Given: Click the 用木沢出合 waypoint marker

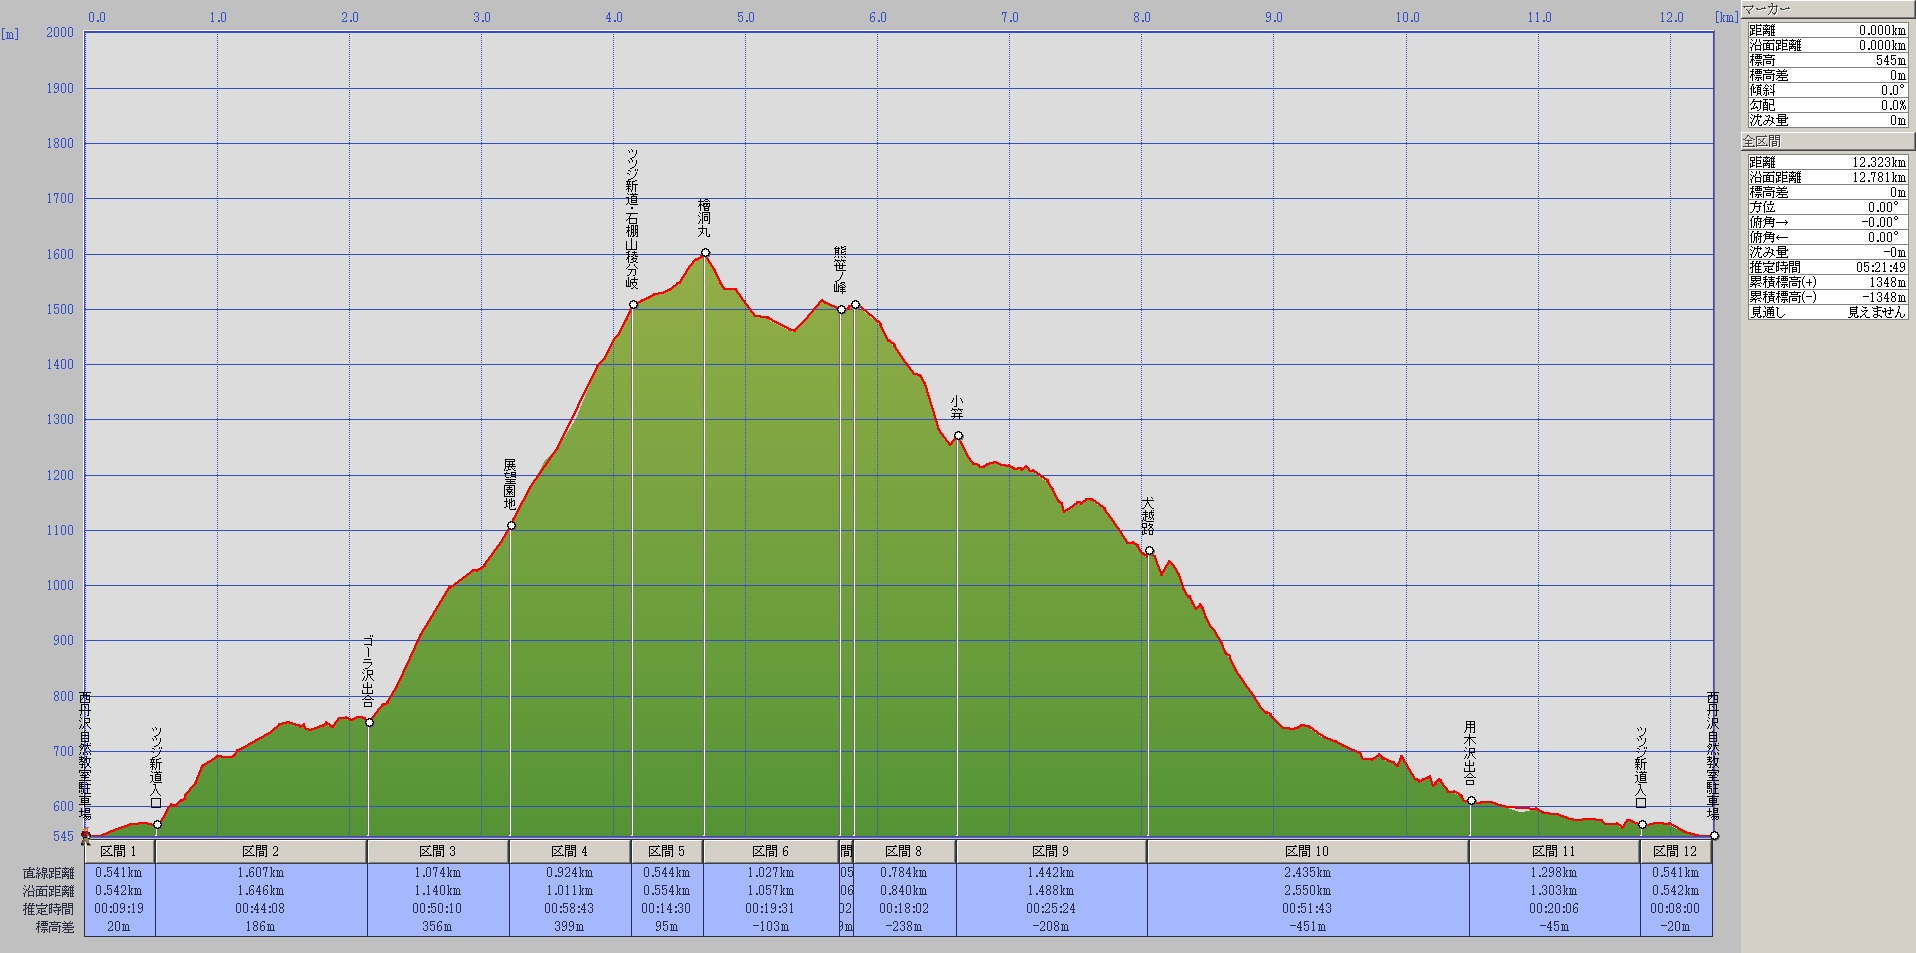Looking at the screenshot, I should click(x=1471, y=800).
